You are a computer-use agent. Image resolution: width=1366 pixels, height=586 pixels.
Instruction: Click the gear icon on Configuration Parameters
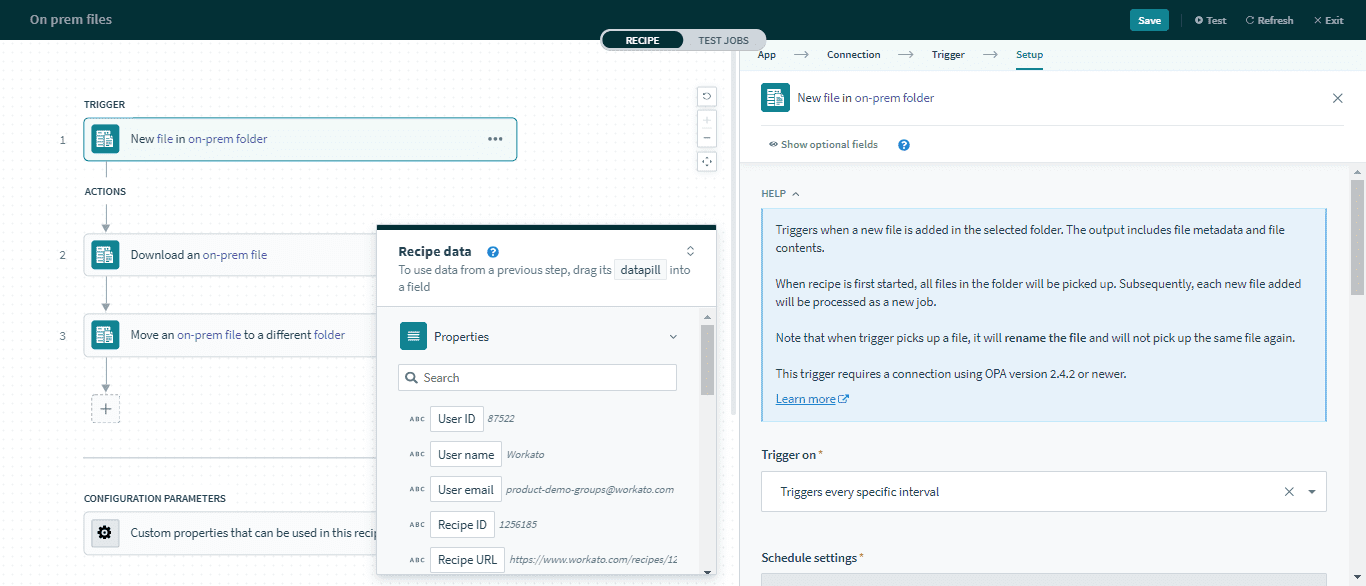tap(105, 532)
